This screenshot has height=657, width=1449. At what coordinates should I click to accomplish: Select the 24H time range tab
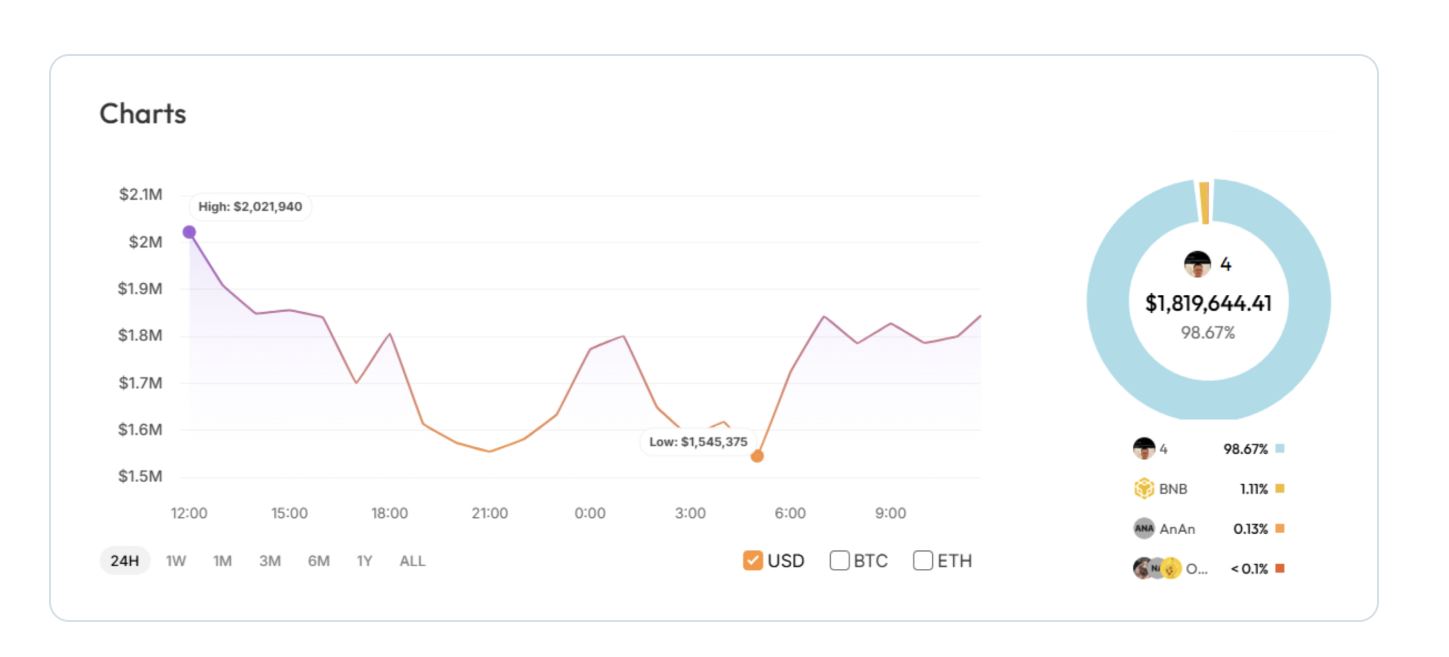124,561
